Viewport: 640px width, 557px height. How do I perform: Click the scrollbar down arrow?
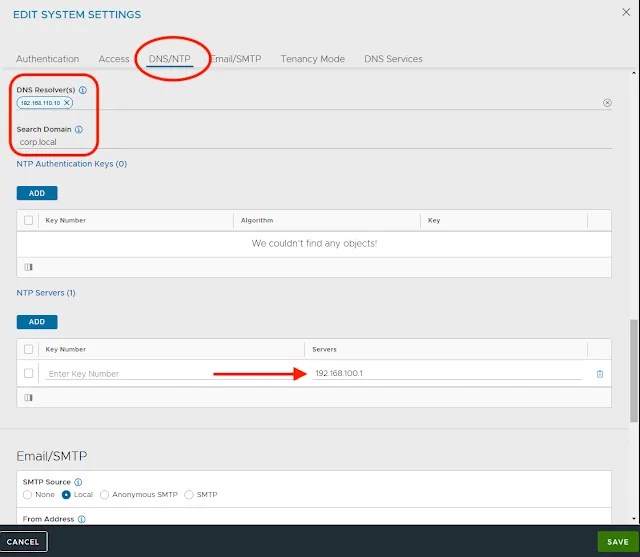[x=633, y=519]
